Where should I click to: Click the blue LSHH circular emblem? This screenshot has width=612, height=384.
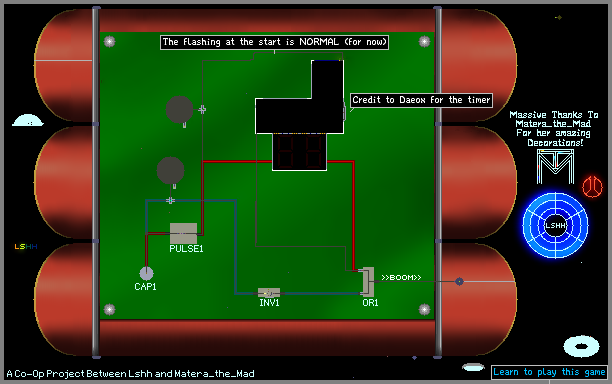(x=555, y=225)
